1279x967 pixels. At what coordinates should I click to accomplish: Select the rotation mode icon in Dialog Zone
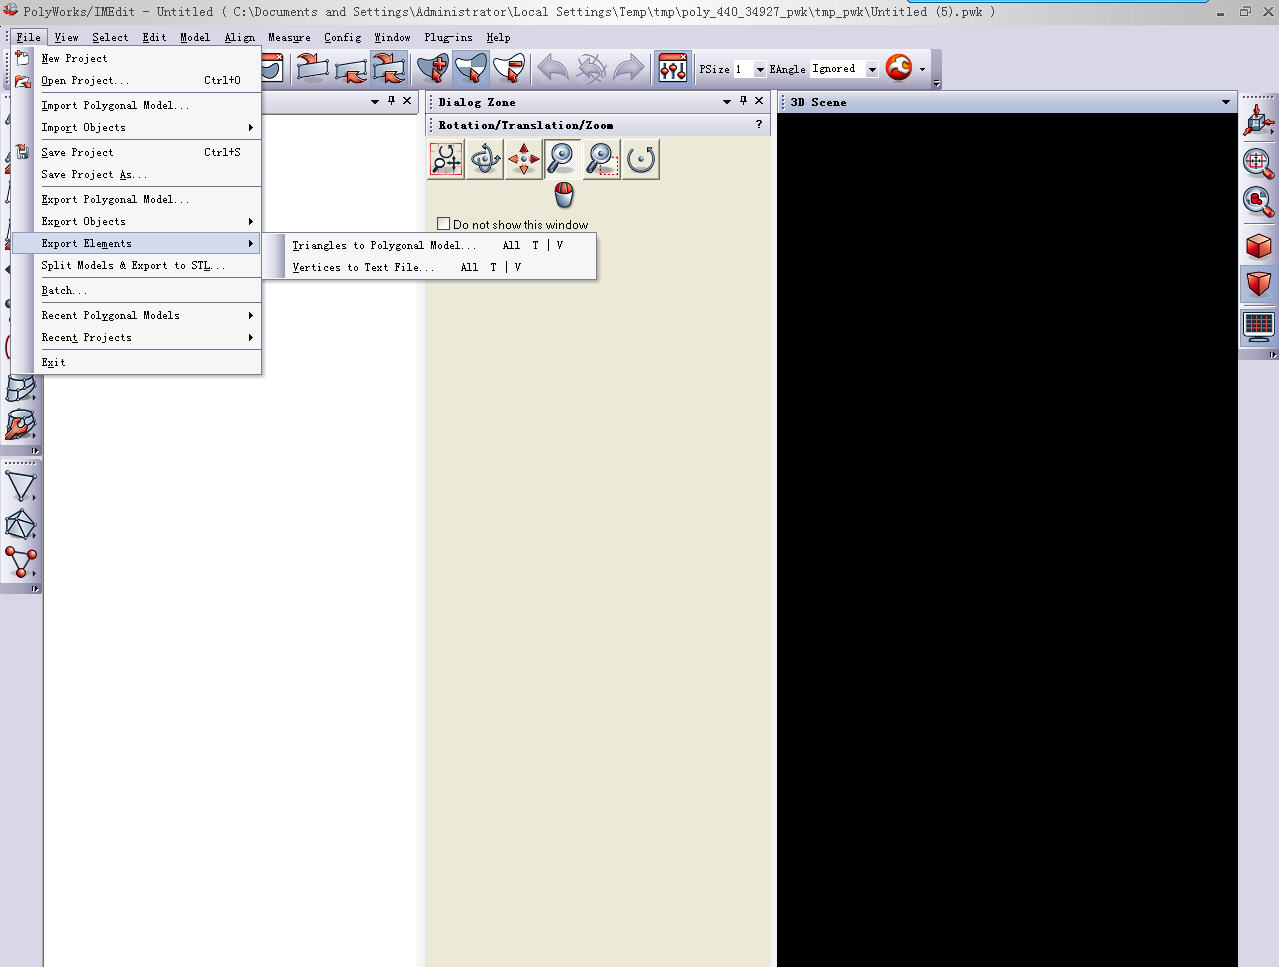(x=485, y=159)
